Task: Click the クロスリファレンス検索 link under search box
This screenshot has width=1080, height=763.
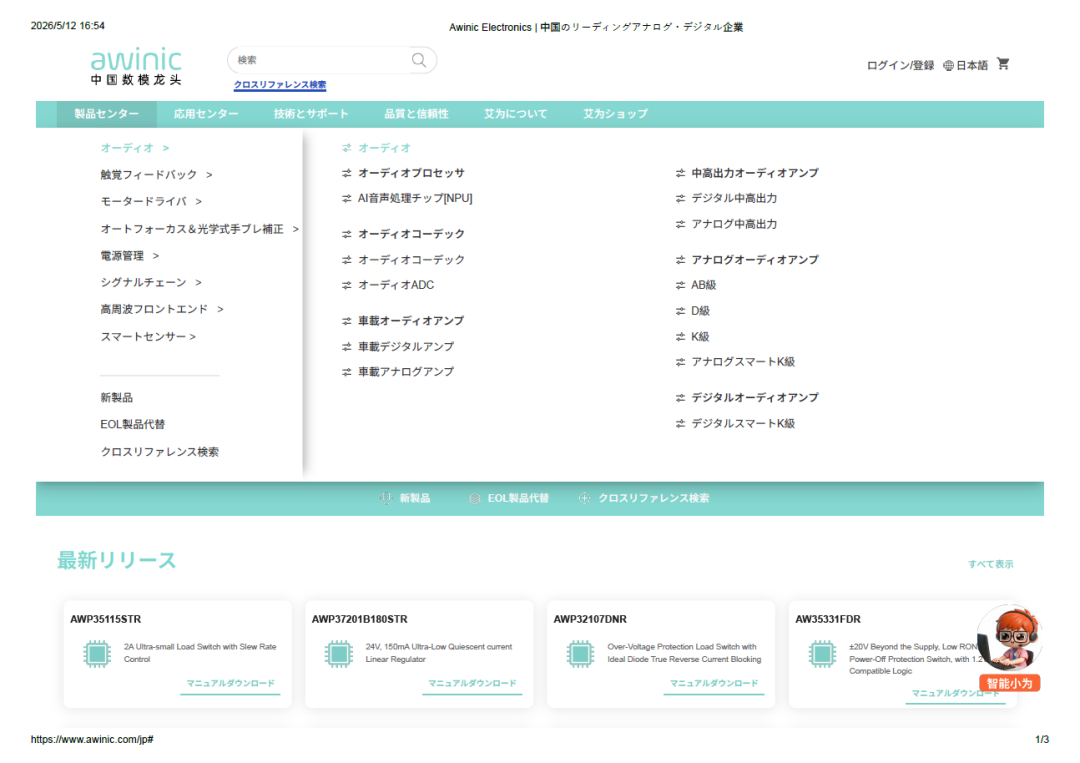Action: tap(280, 85)
